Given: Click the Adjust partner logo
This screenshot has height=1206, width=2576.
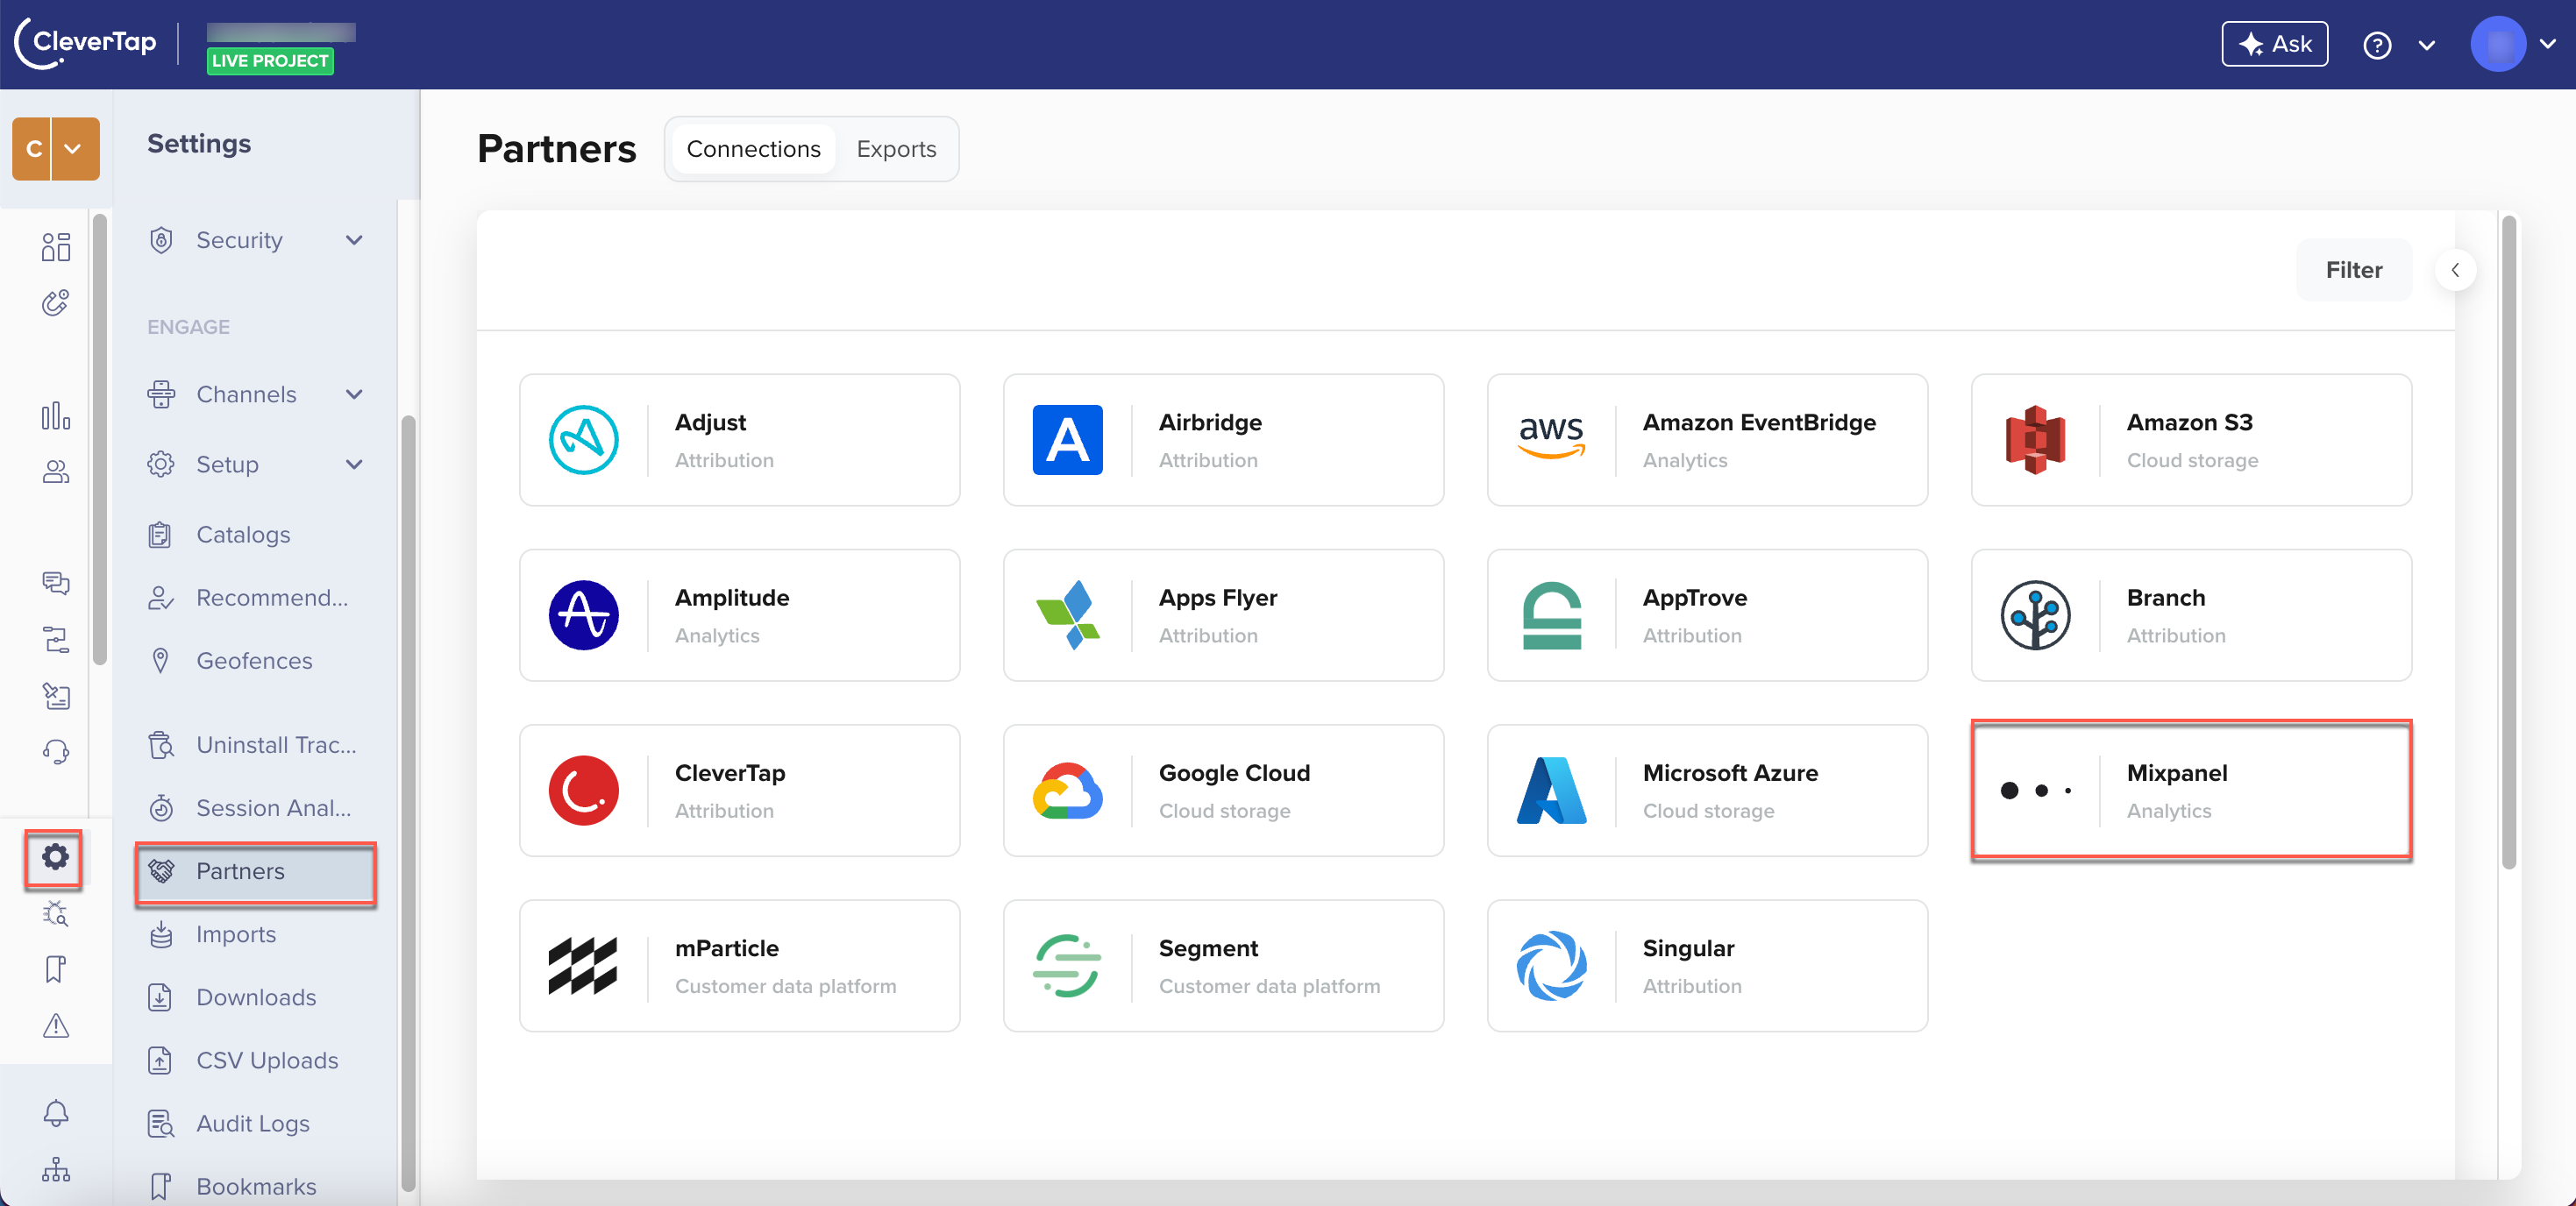Looking at the screenshot, I should click(583, 440).
